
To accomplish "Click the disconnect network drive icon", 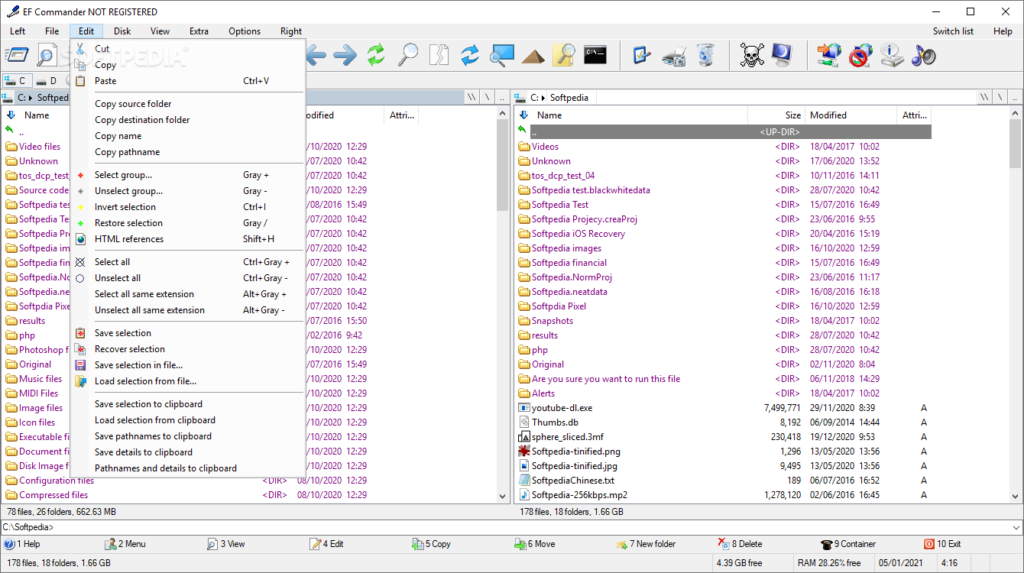I will 861,56.
